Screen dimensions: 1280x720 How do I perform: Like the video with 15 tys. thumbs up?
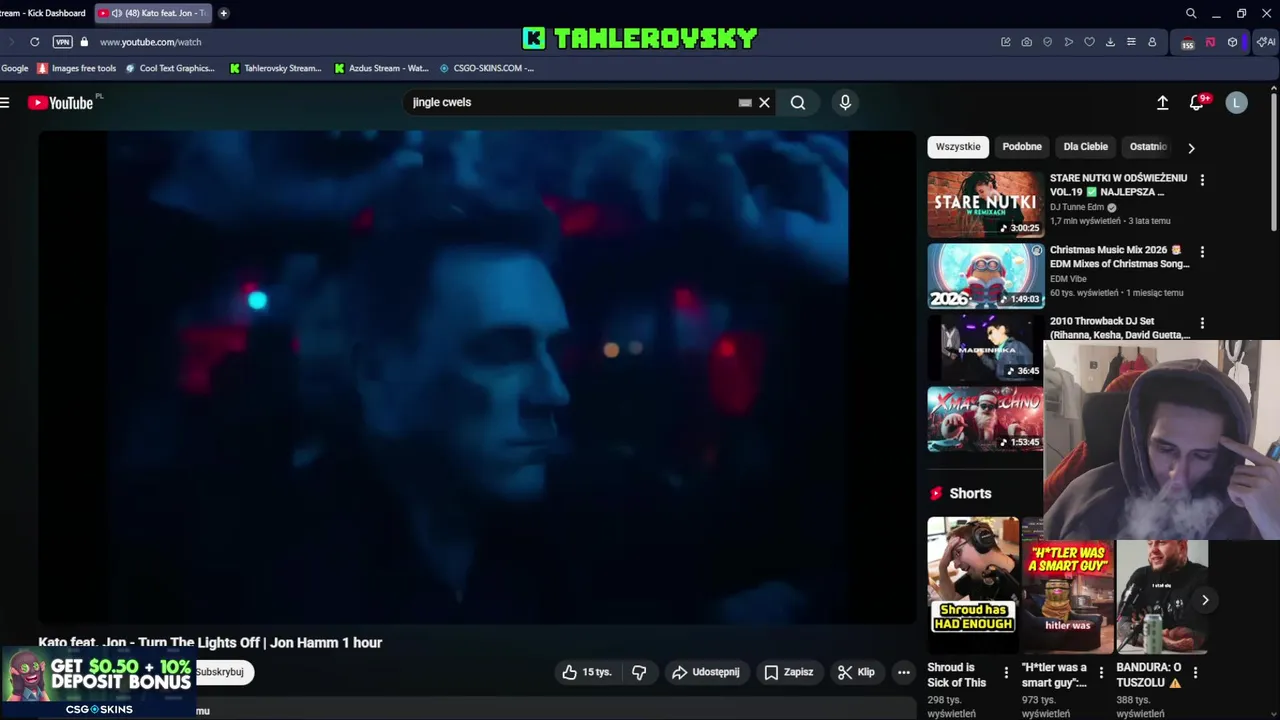[586, 672]
